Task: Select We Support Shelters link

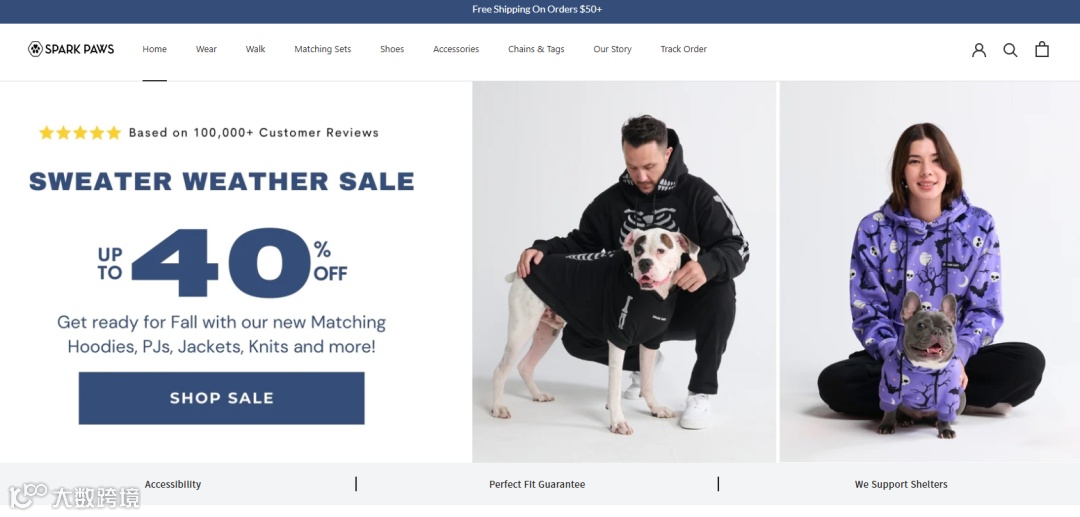Action: pyautogui.click(x=901, y=485)
